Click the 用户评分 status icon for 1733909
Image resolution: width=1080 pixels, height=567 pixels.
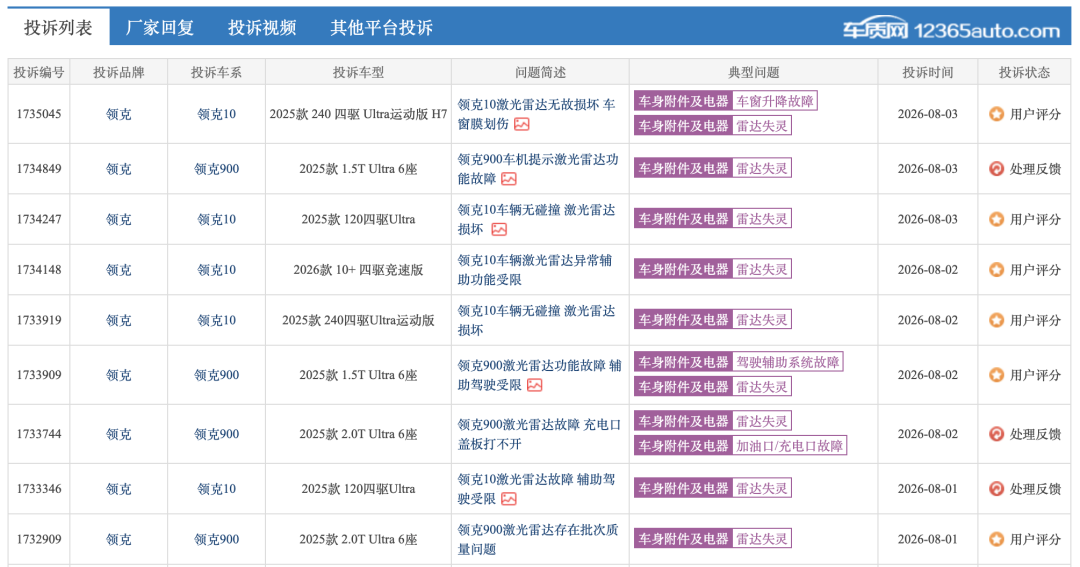pos(996,375)
